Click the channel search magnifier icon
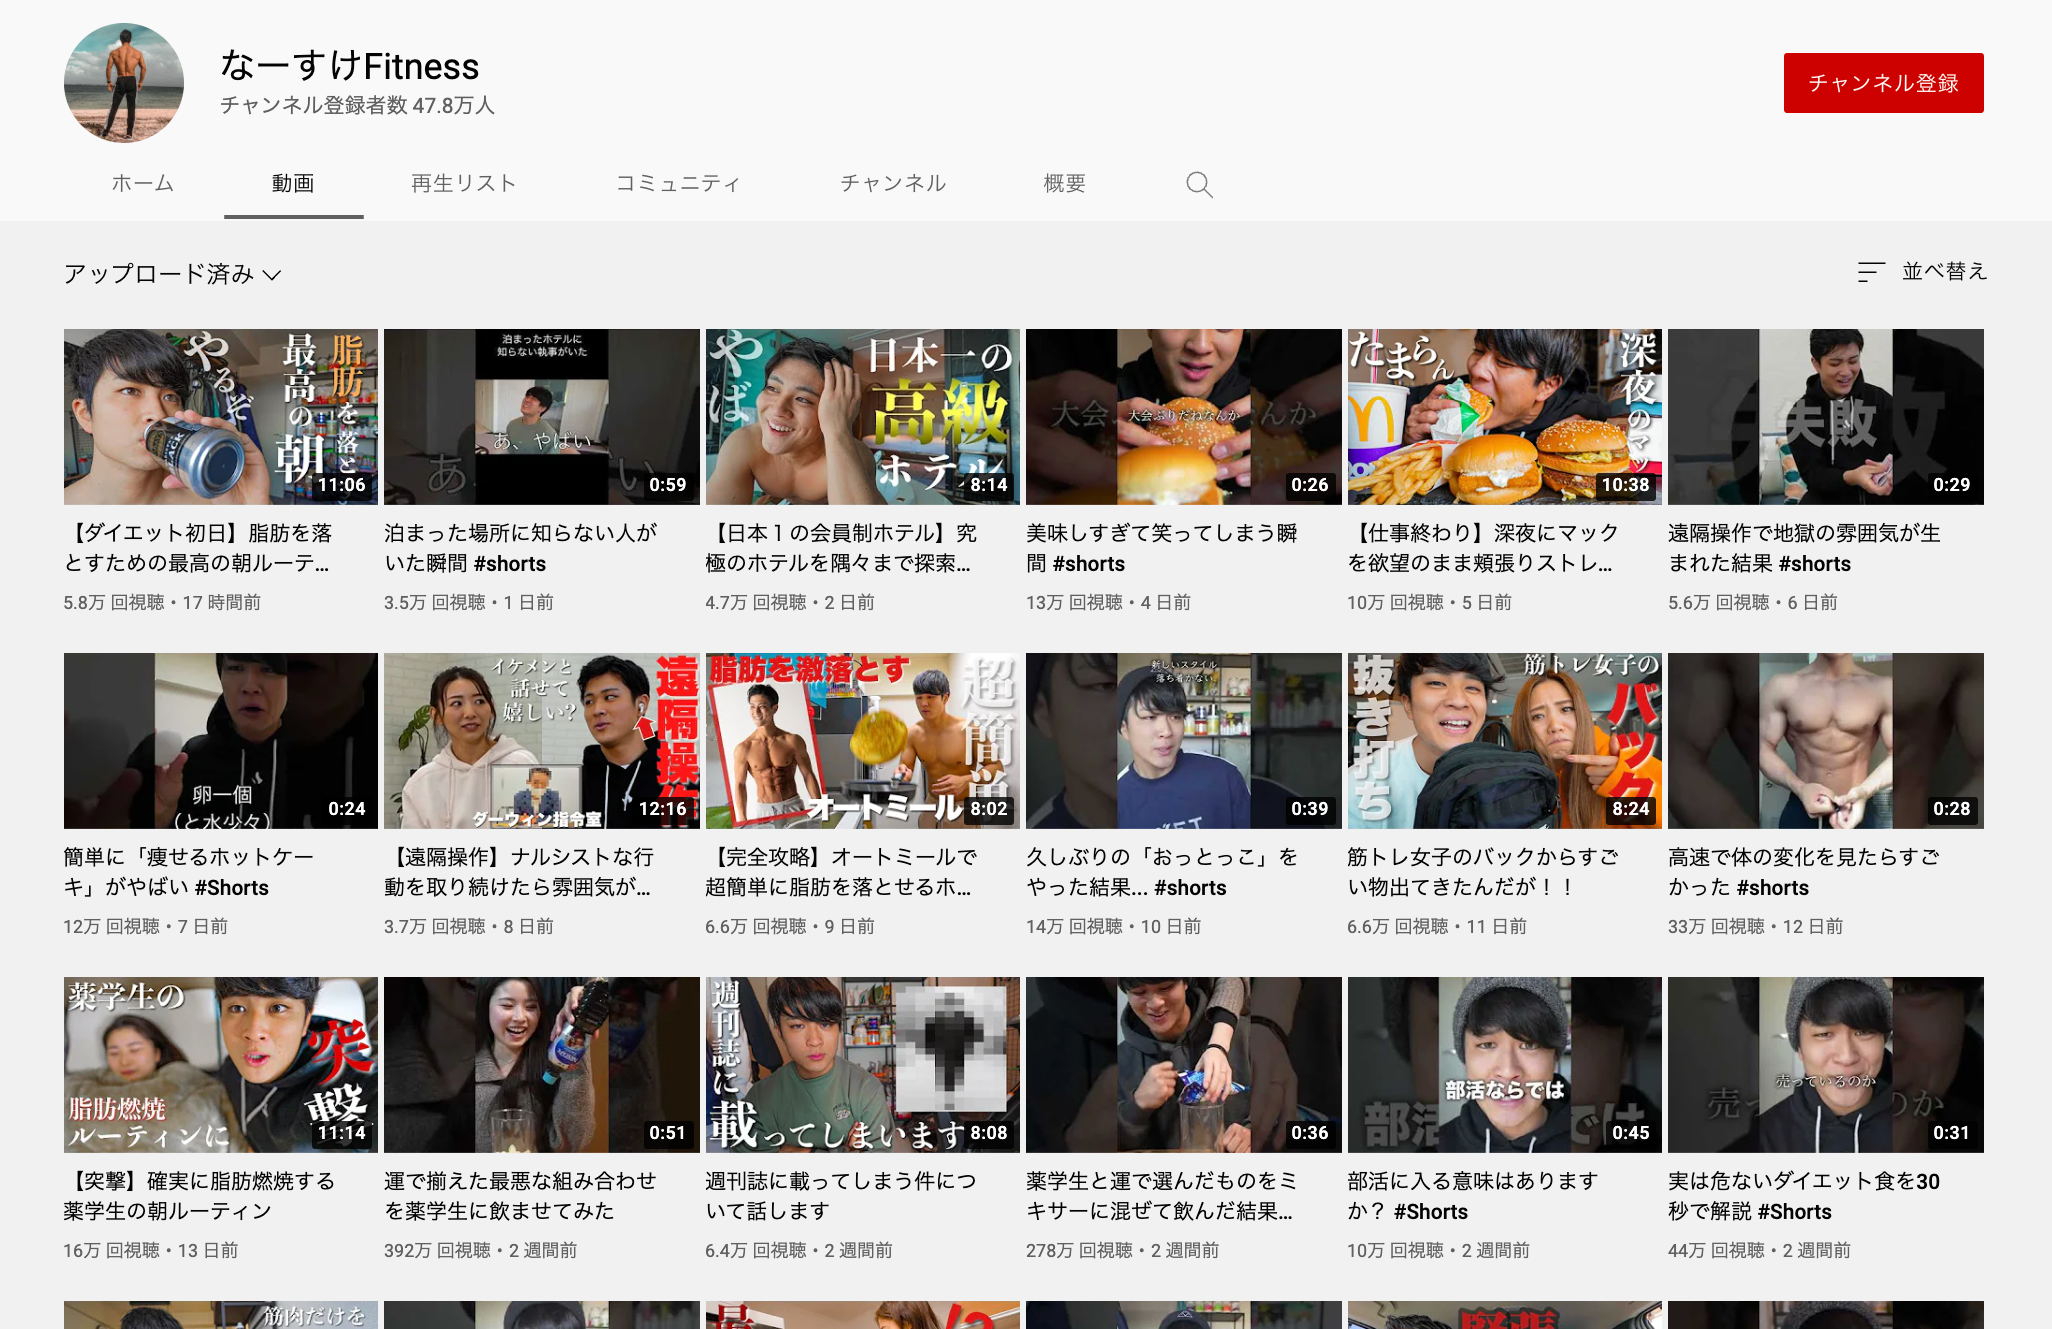The width and height of the screenshot is (2052, 1329). [x=1199, y=185]
